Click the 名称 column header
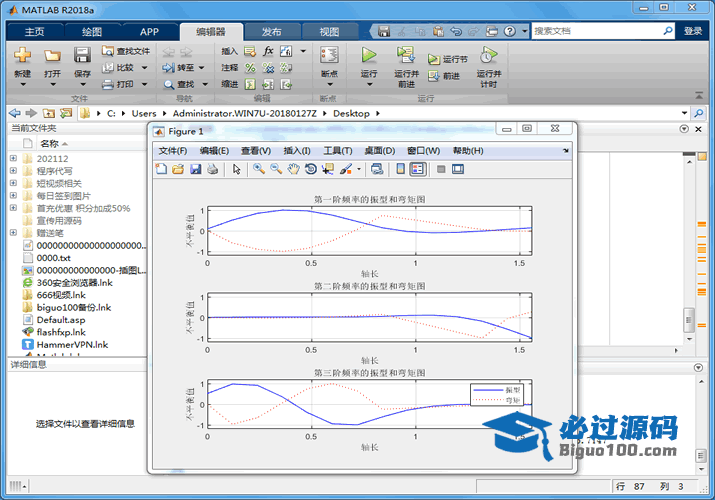The image size is (715, 500). (x=49, y=144)
